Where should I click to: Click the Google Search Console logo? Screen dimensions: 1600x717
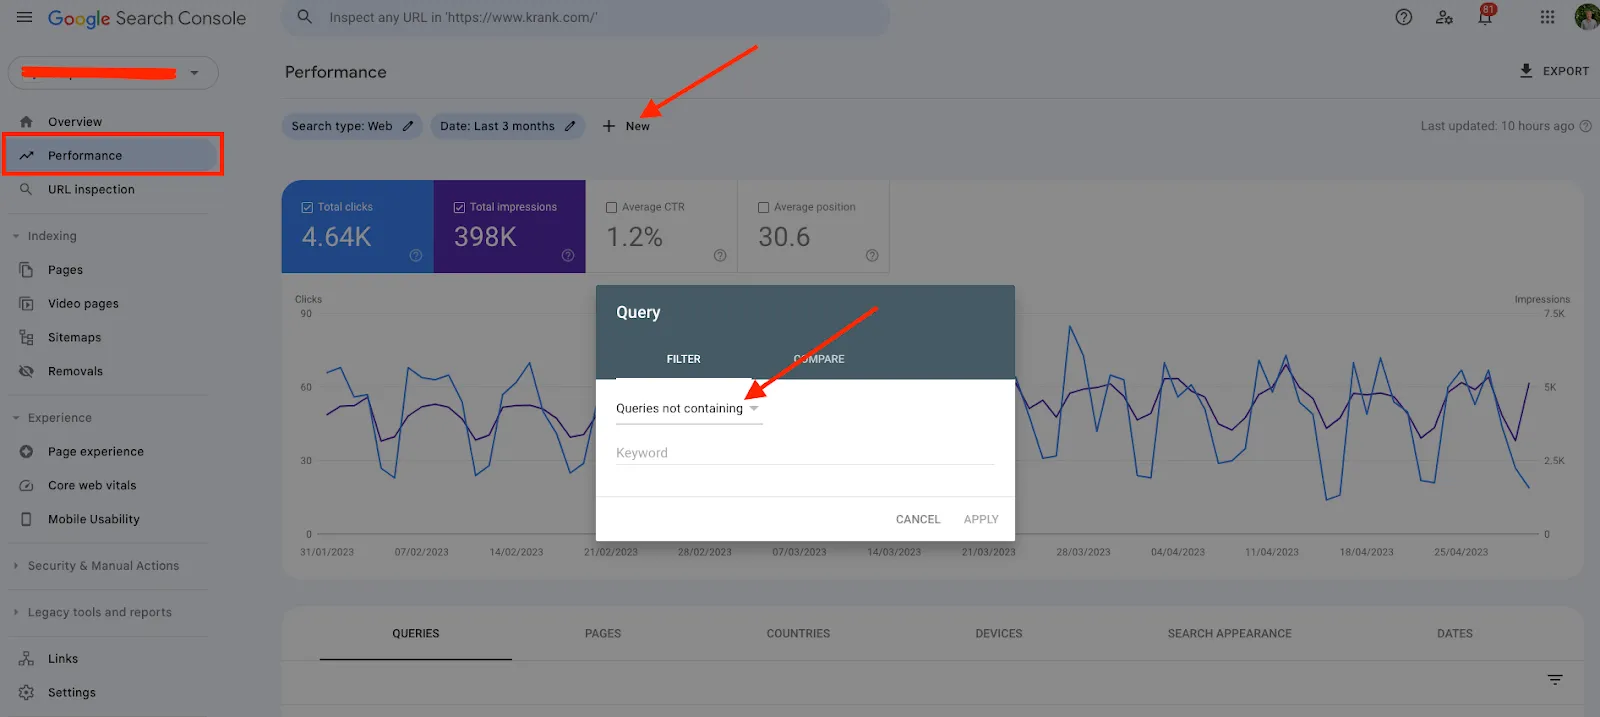pos(147,18)
